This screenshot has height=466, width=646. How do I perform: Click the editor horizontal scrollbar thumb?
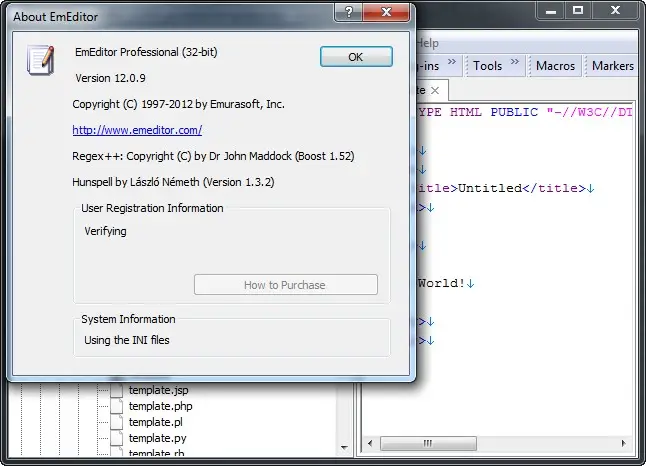(x=428, y=443)
